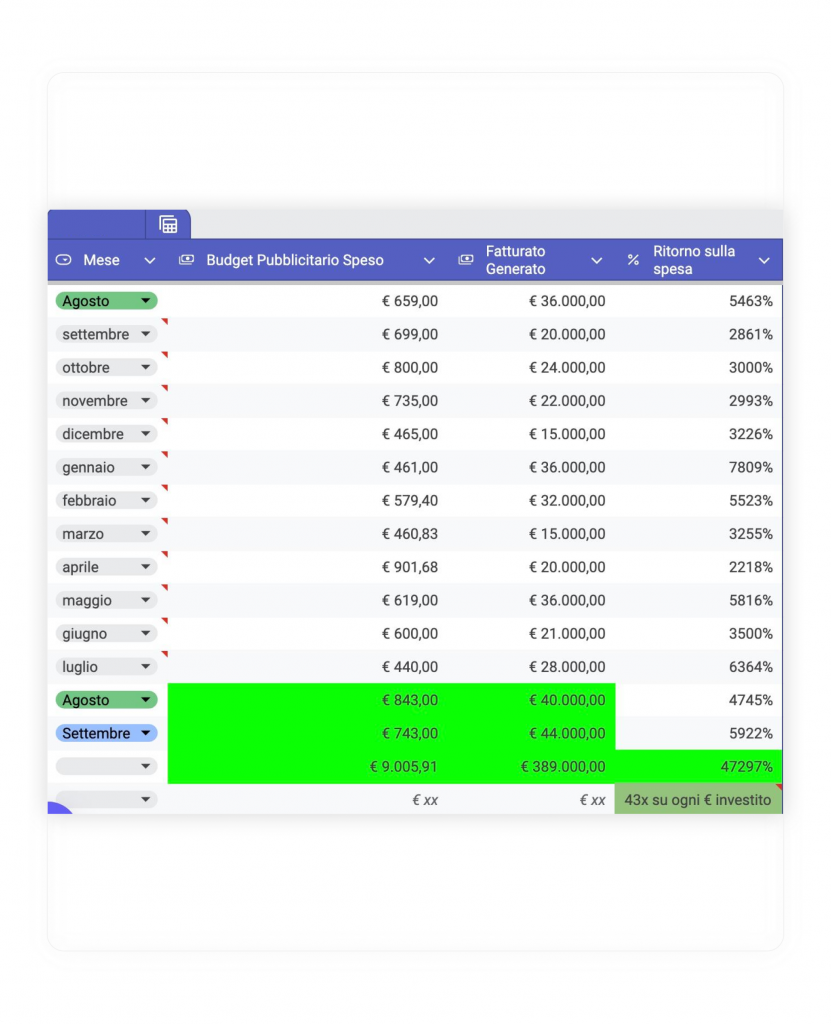Screen dimensions: 831x1024
Task: Open the first green Agosto chip dropdown
Action: tap(146, 301)
